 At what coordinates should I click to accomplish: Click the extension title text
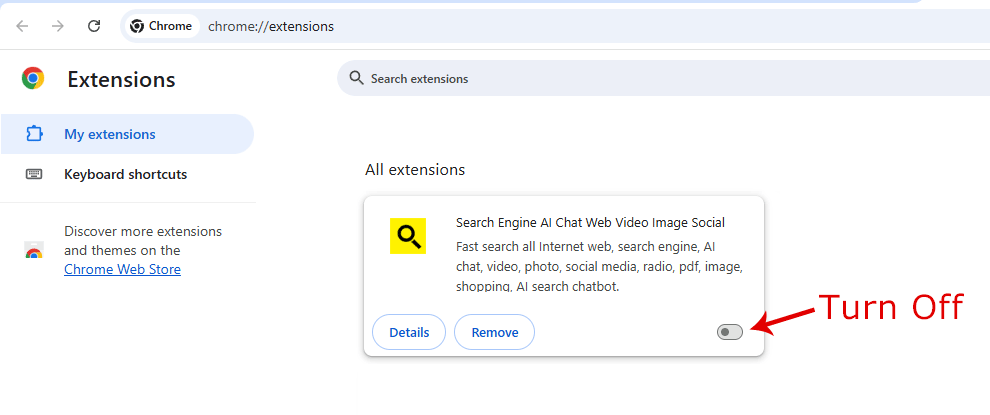tap(590, 222)
